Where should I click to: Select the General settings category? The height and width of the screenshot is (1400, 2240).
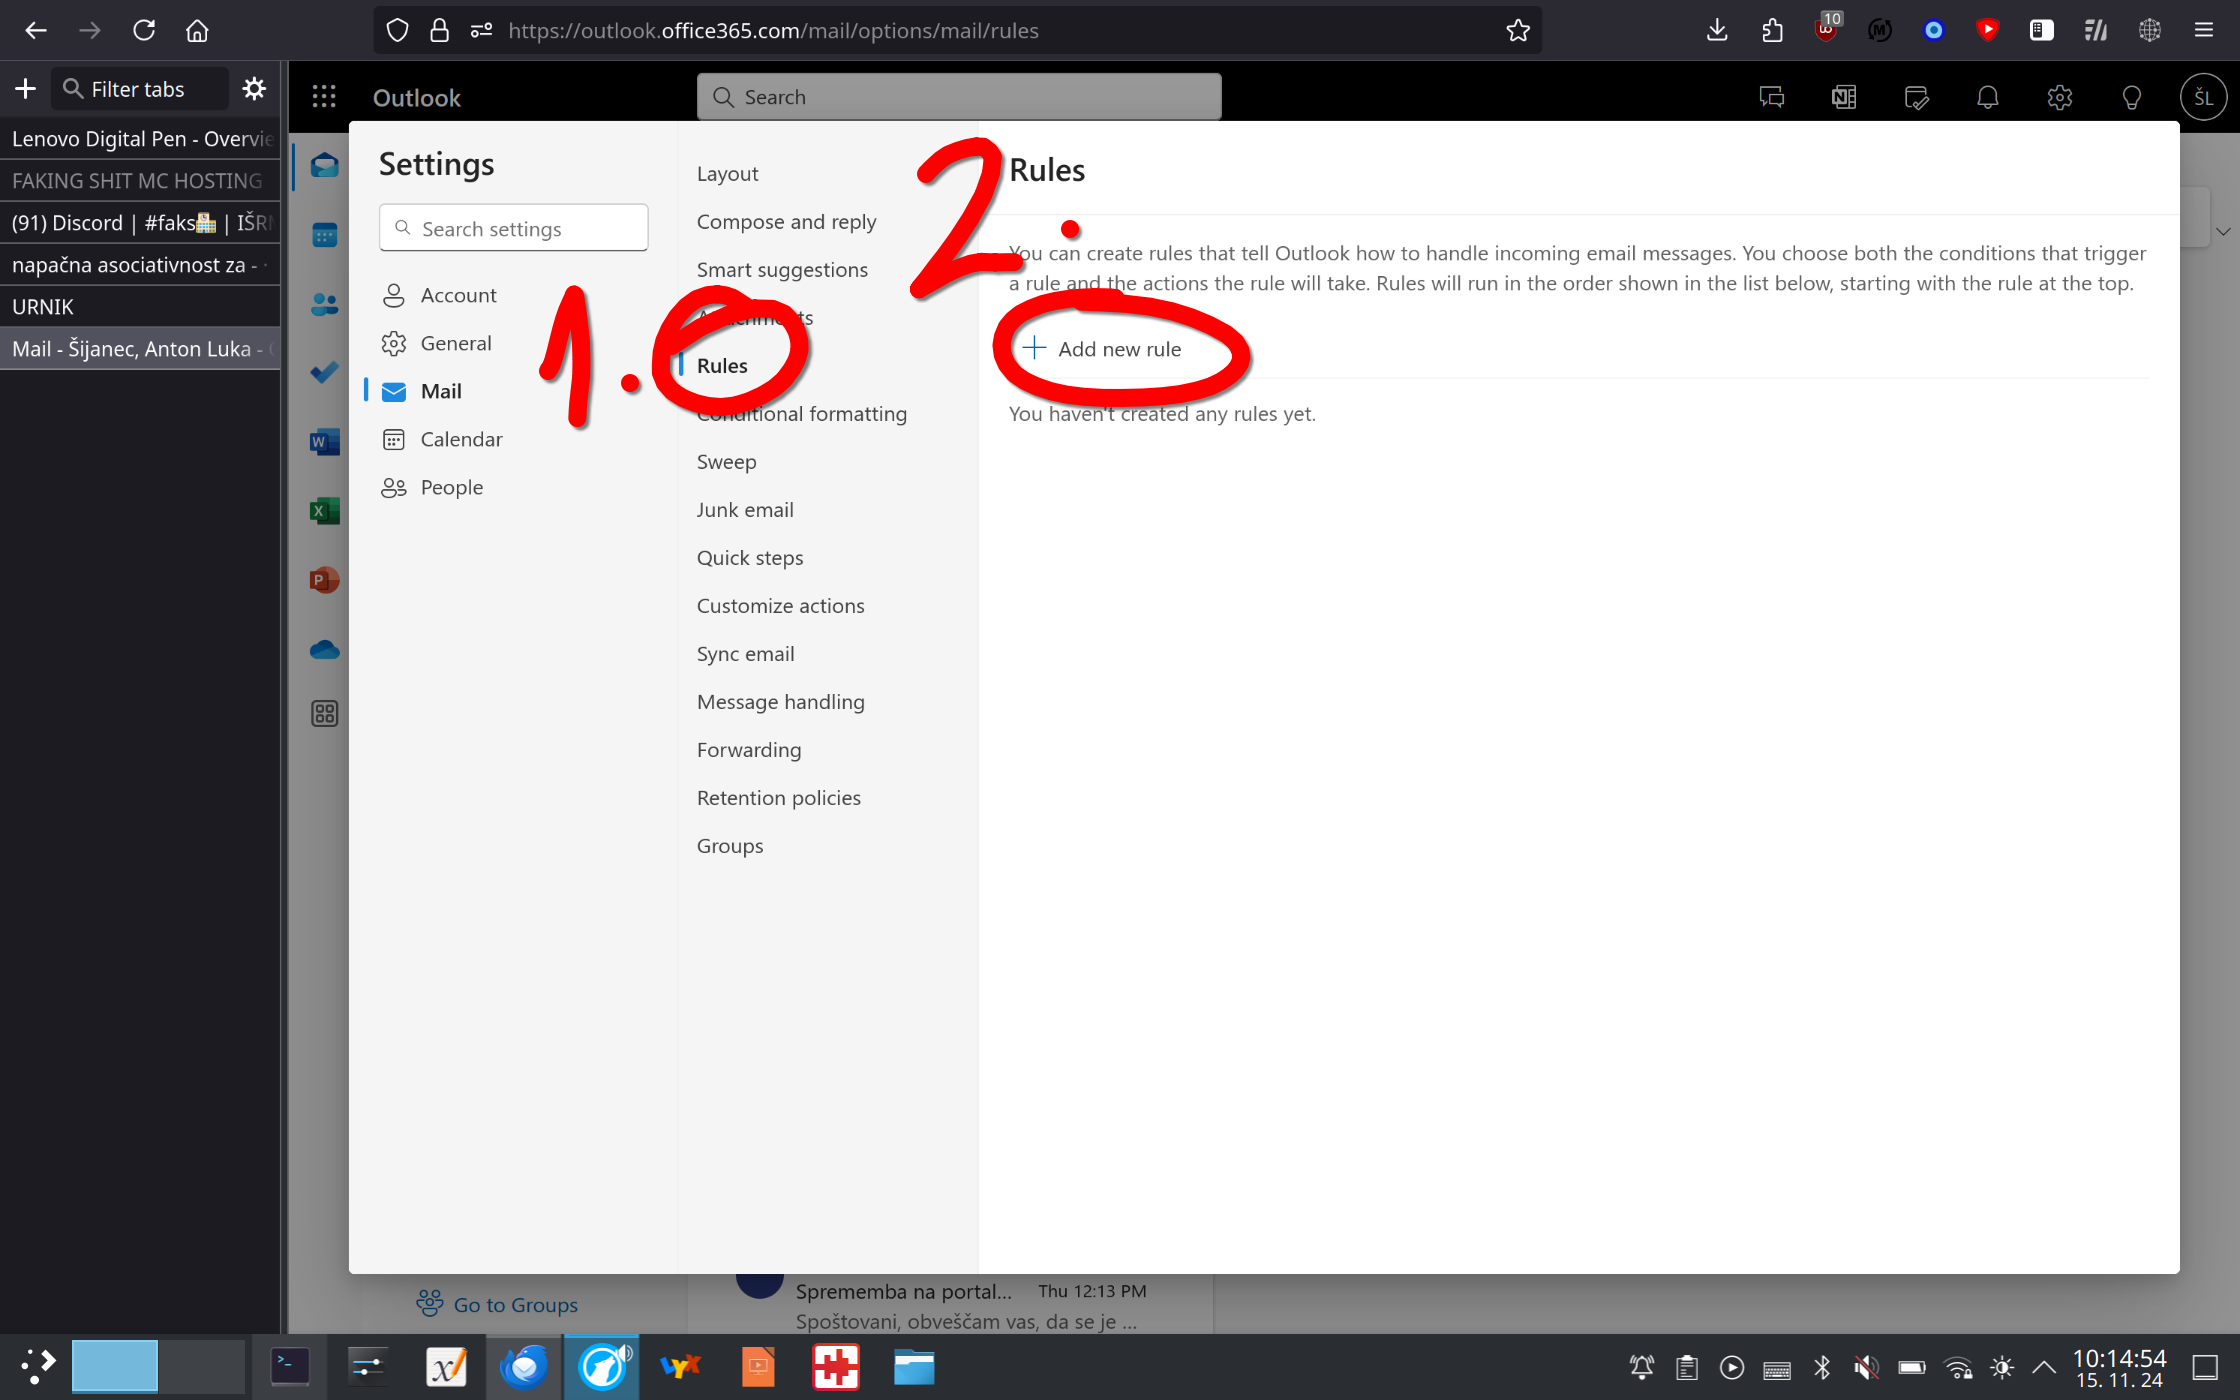tap(455, 343)
